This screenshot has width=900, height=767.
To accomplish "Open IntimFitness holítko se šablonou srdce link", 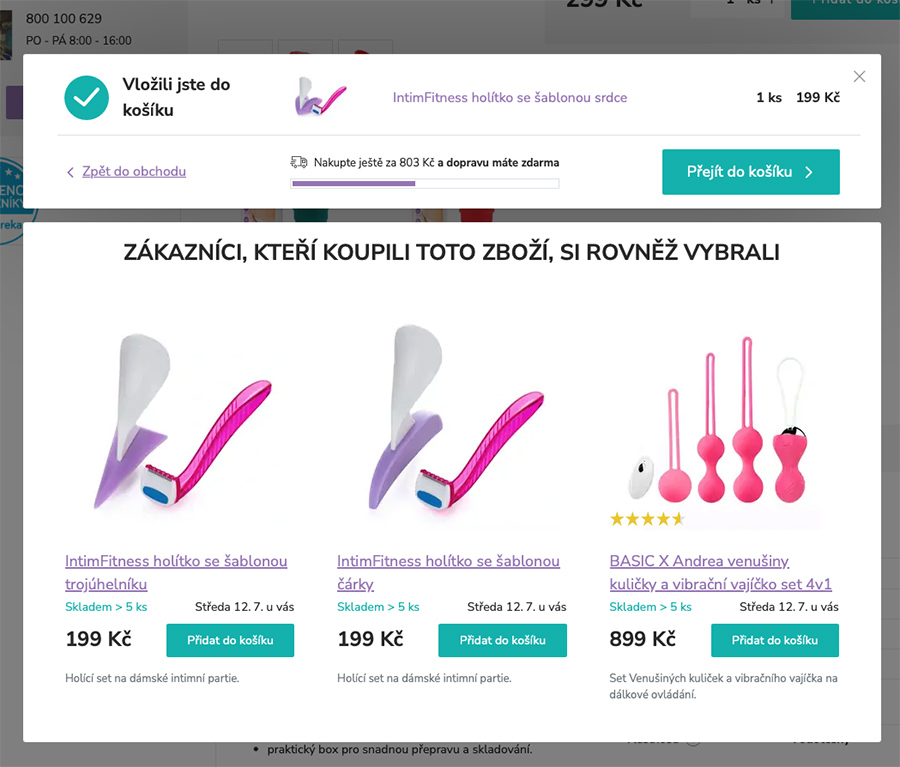I will pyautogui.click(x=510, y=98).
